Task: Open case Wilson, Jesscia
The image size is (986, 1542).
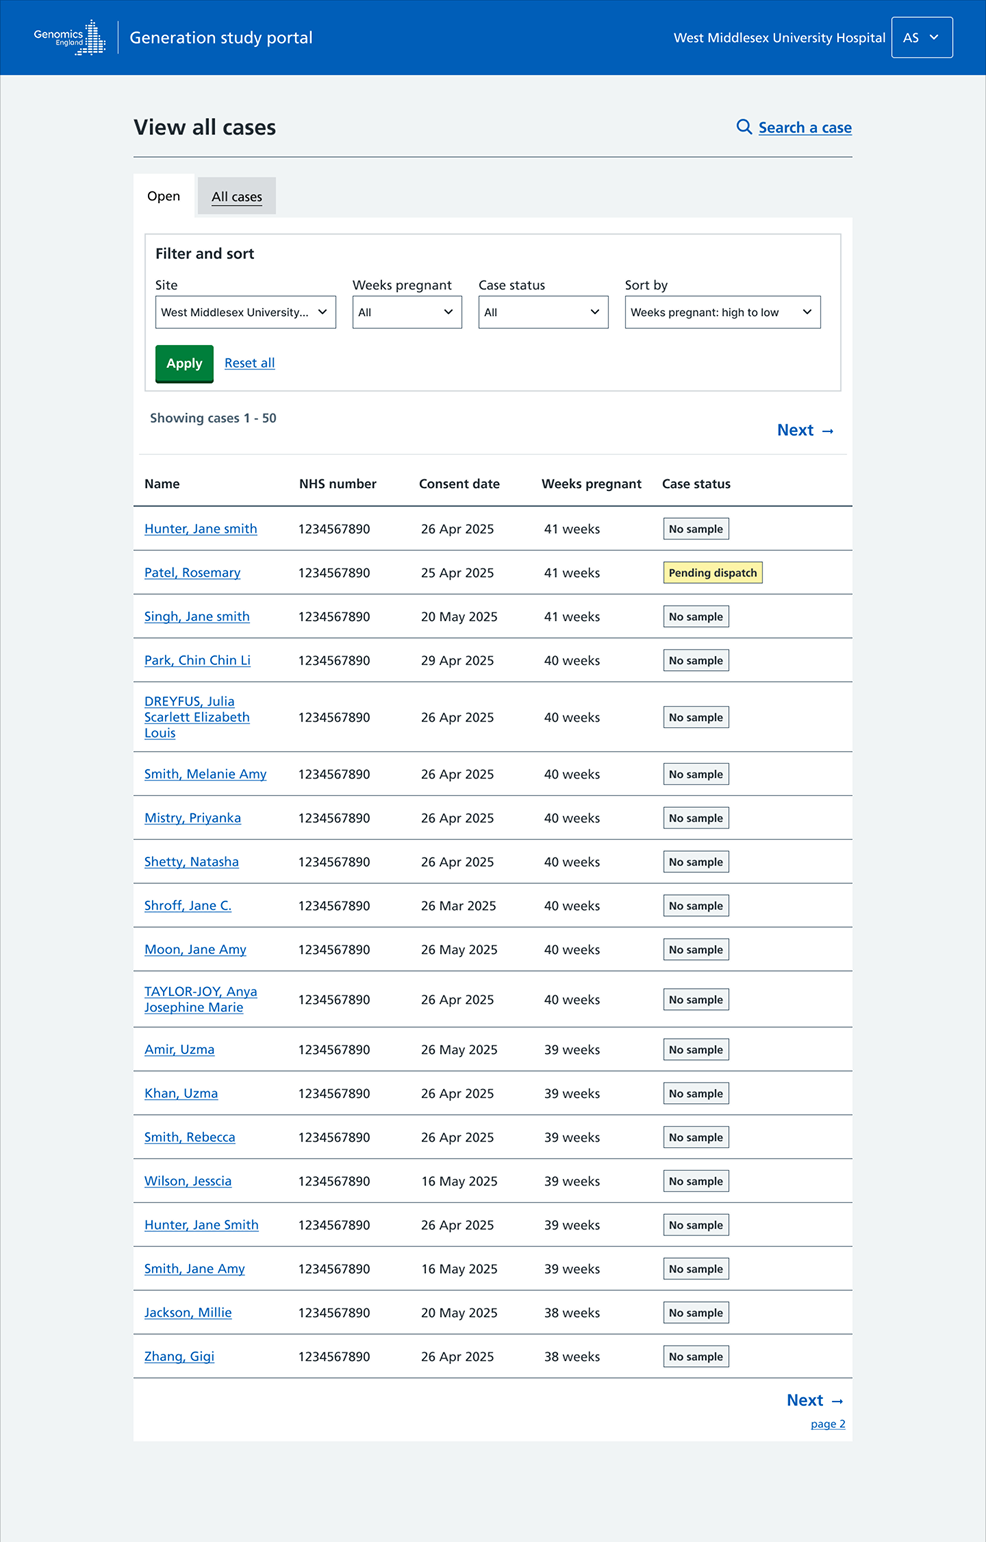Action: (x=188, y=1182)
